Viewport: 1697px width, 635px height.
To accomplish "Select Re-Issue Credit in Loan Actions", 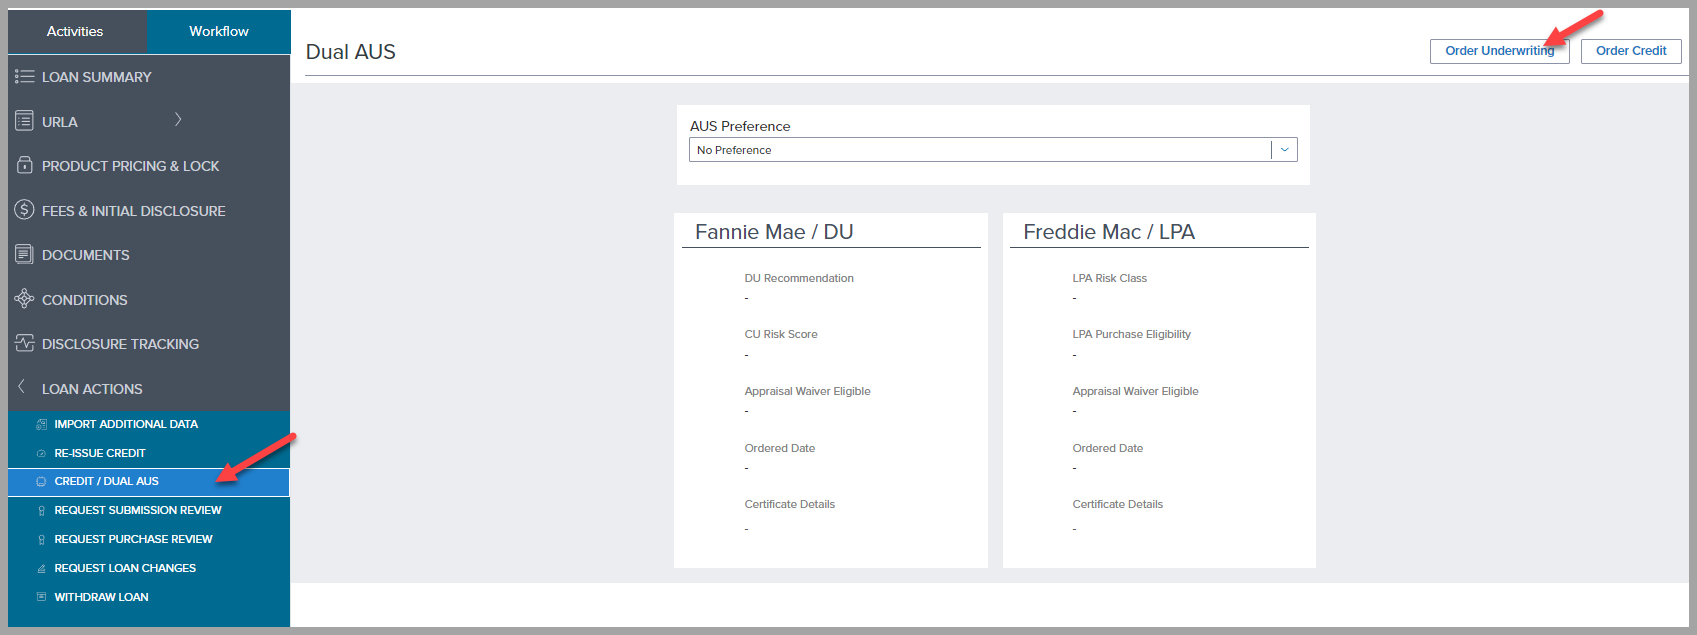I will 100,453.
